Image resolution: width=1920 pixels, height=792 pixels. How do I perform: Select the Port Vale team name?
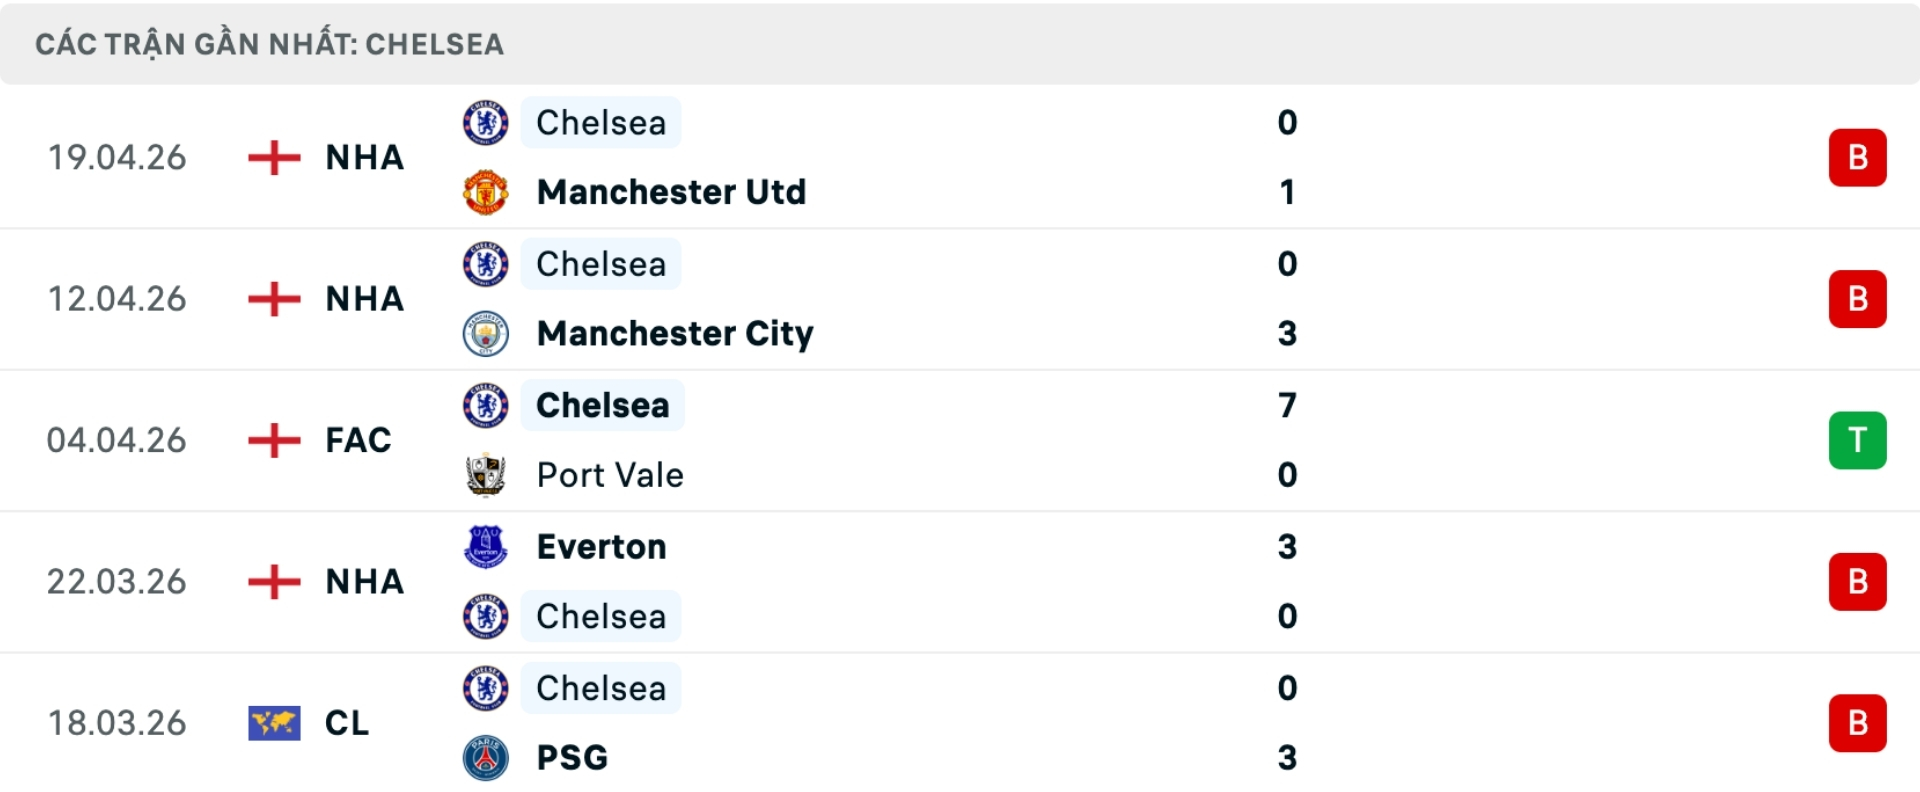(610, 475)
